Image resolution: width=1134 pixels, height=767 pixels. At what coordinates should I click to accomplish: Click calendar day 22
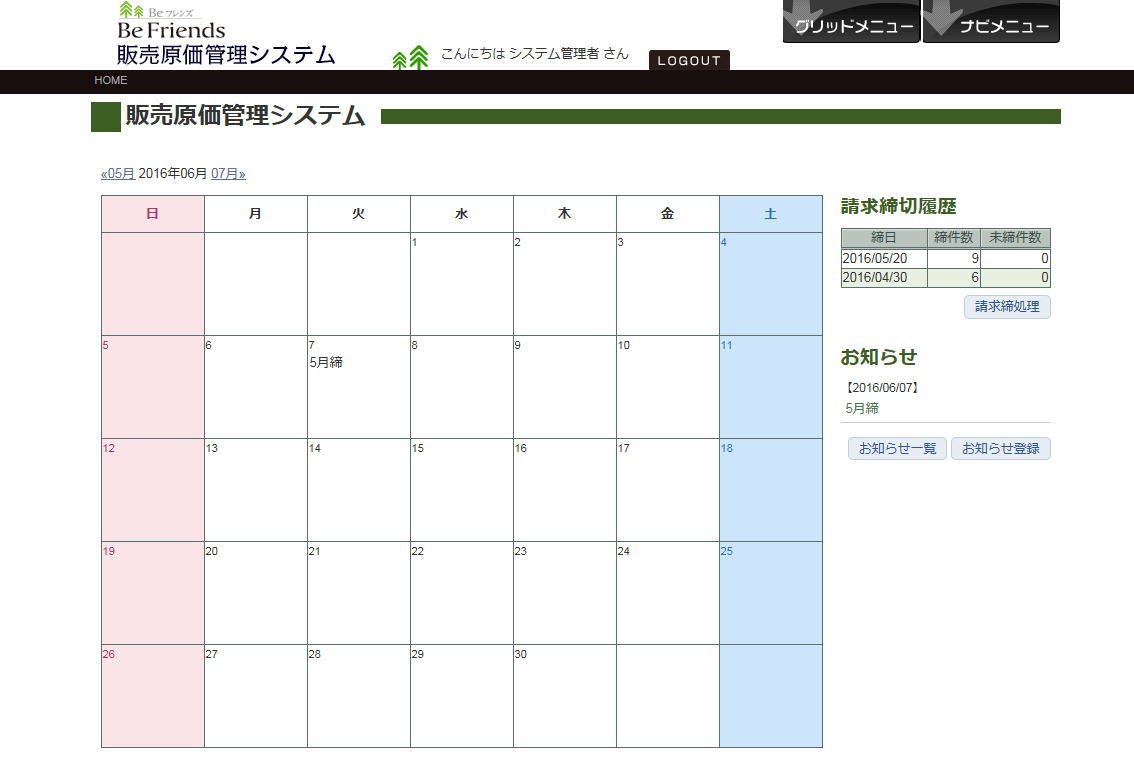(x=462, y=593)
